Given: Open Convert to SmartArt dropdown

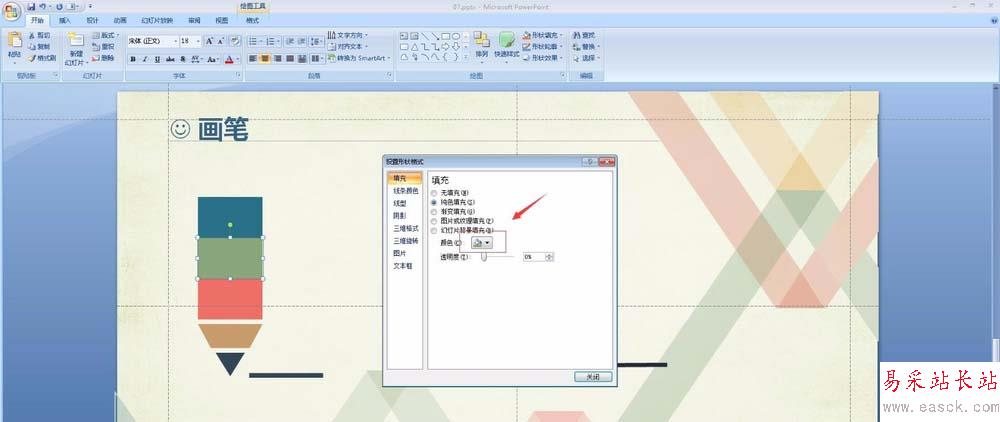Looking at the screenshot, I should (358, 58).
